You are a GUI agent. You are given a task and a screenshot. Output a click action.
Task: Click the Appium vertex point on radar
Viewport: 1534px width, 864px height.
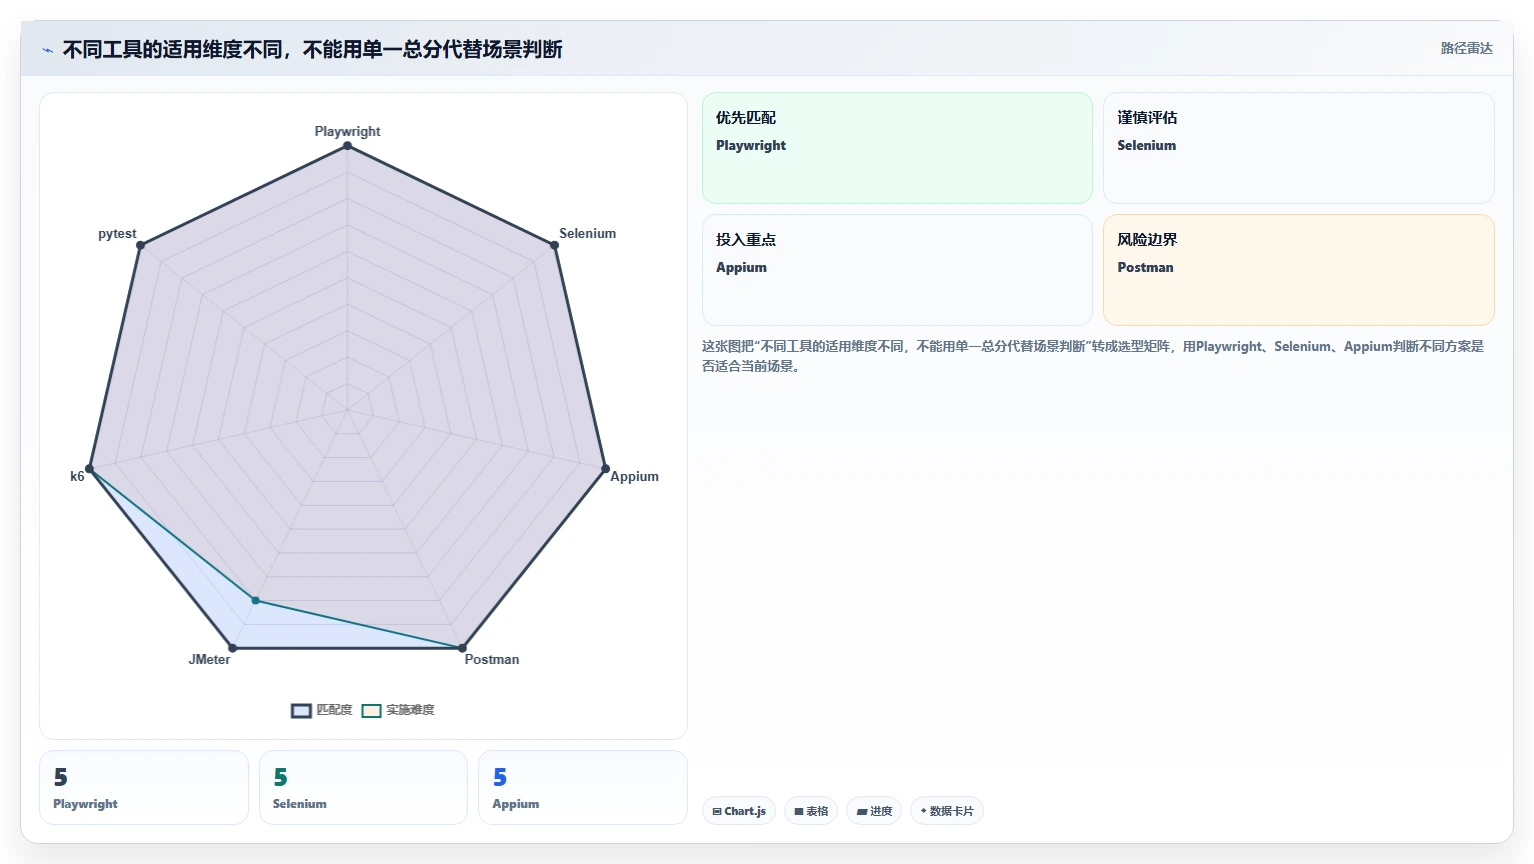[605, 468]
